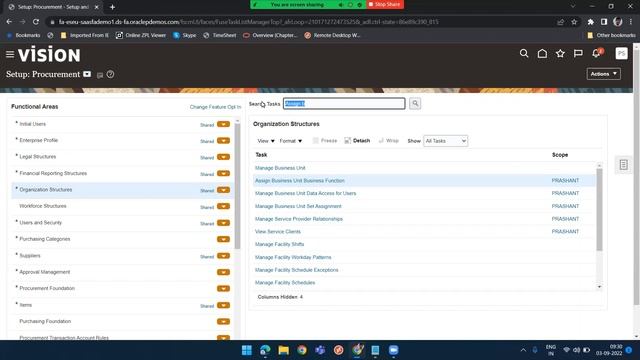Click PRASHANT scope for View Service Clients
This screenshot has height=360, width=640.
565,231
